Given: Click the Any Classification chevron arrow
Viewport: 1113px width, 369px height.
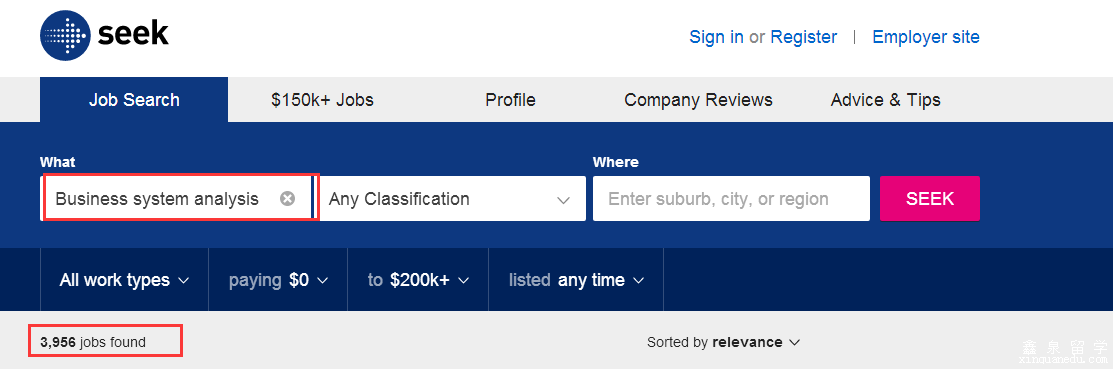Looking at the screenshot, I should tap(564, 200).
